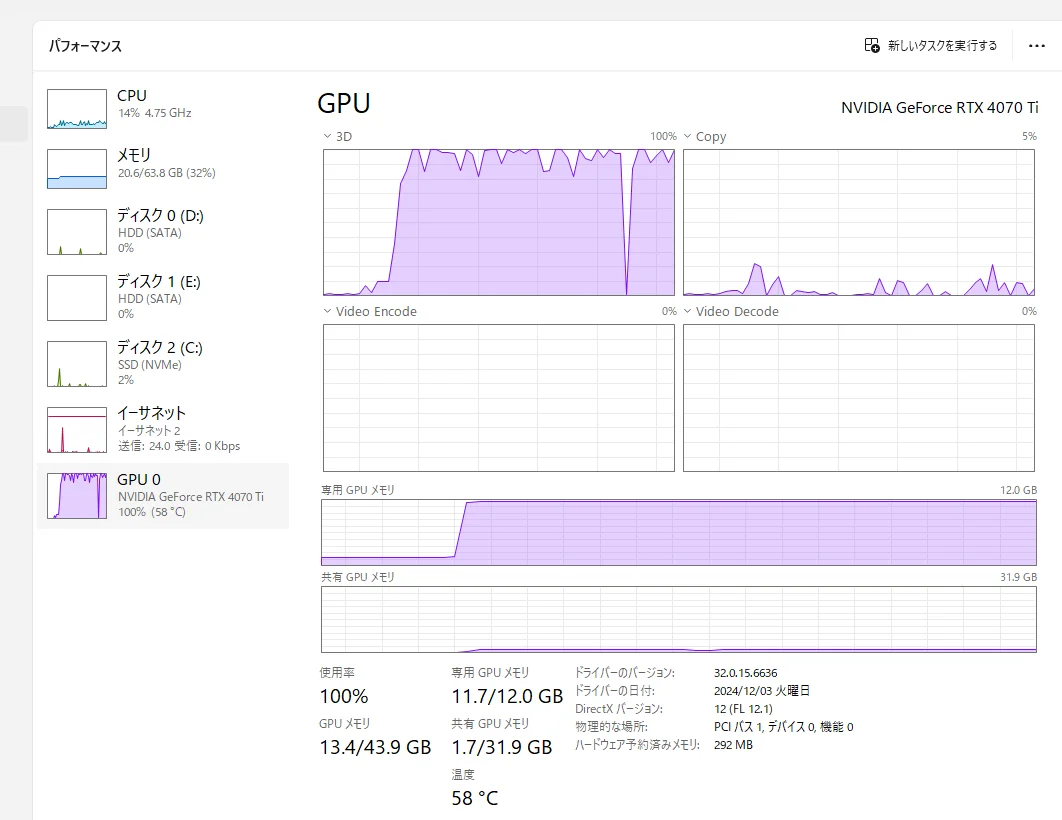Expand the 3D engine chevron dropdown
The width and height of the screenshot is (1062, 820).
click(x=327, y=136)
